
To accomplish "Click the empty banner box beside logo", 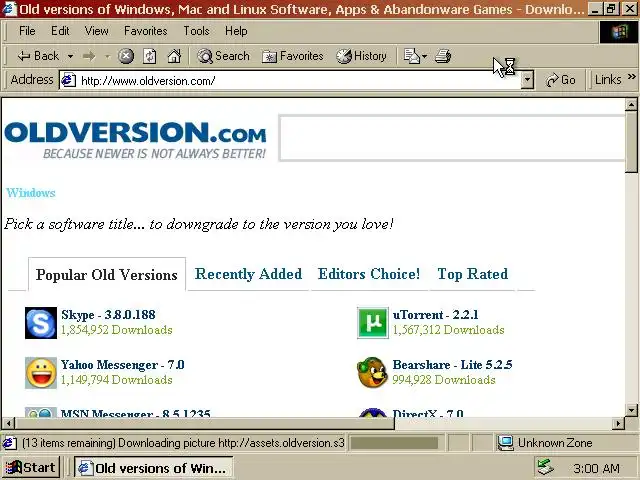I will pyautogui.click(x=451, y=138).
